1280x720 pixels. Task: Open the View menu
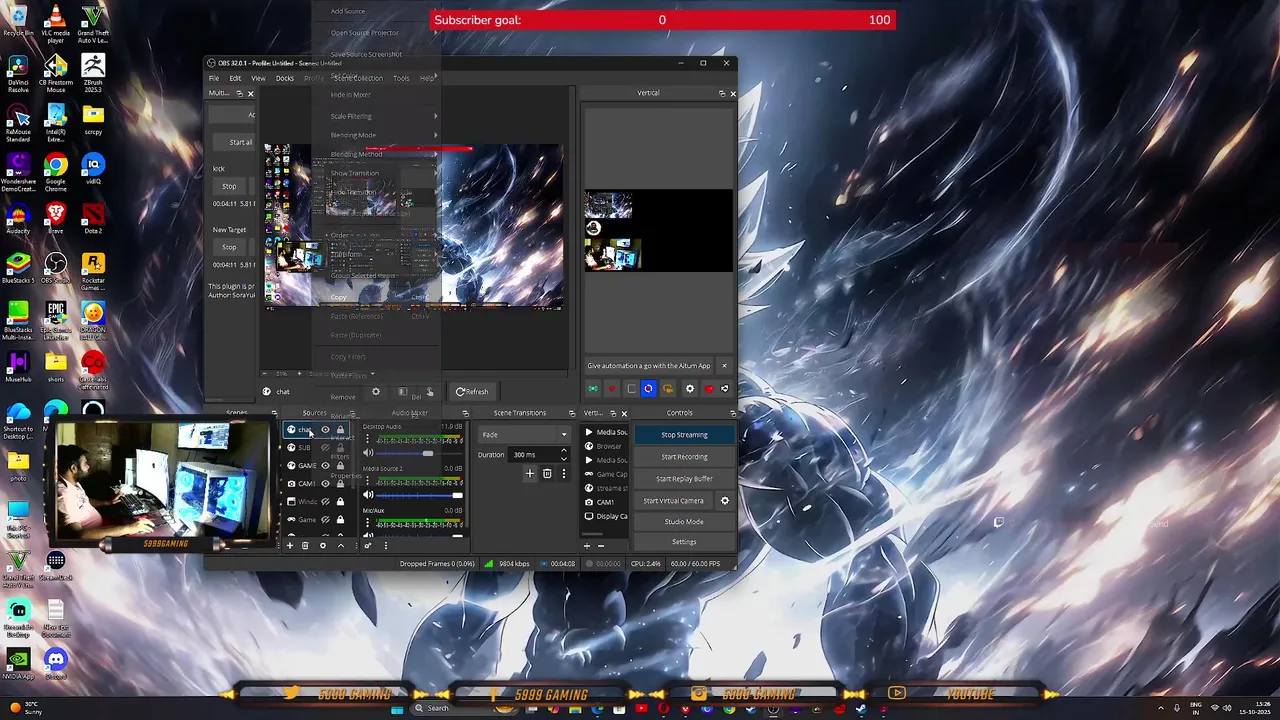coord(258,78)
